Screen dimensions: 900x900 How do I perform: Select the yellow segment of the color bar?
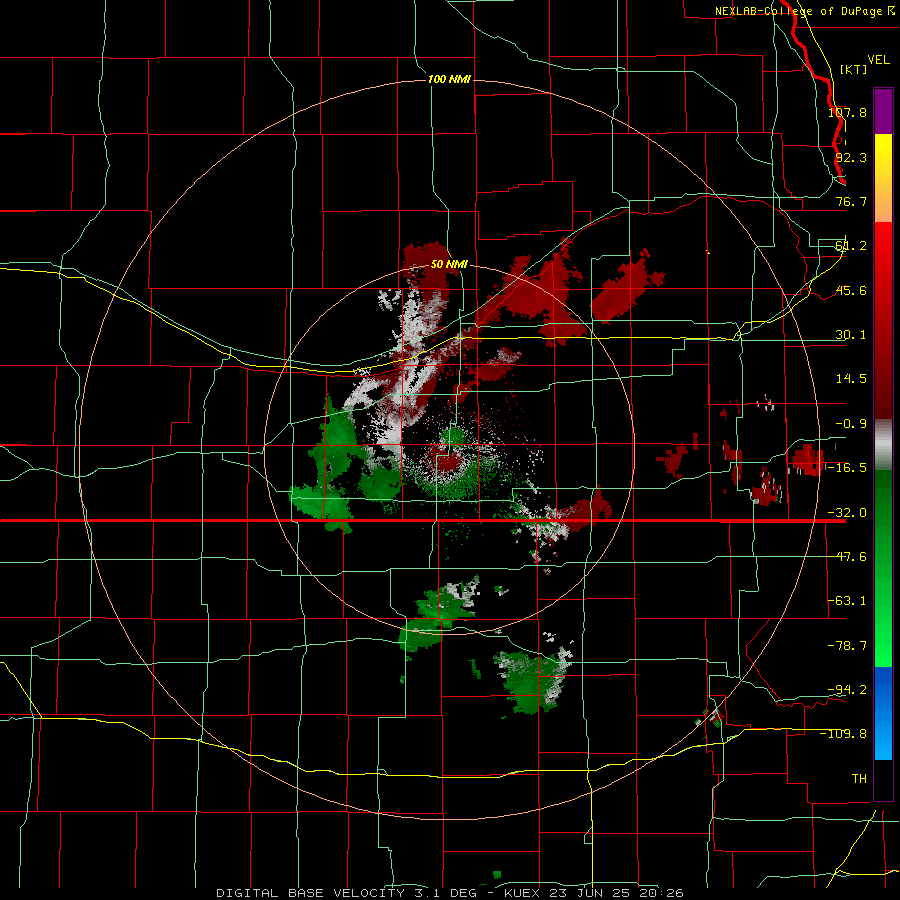pos(883,178)
